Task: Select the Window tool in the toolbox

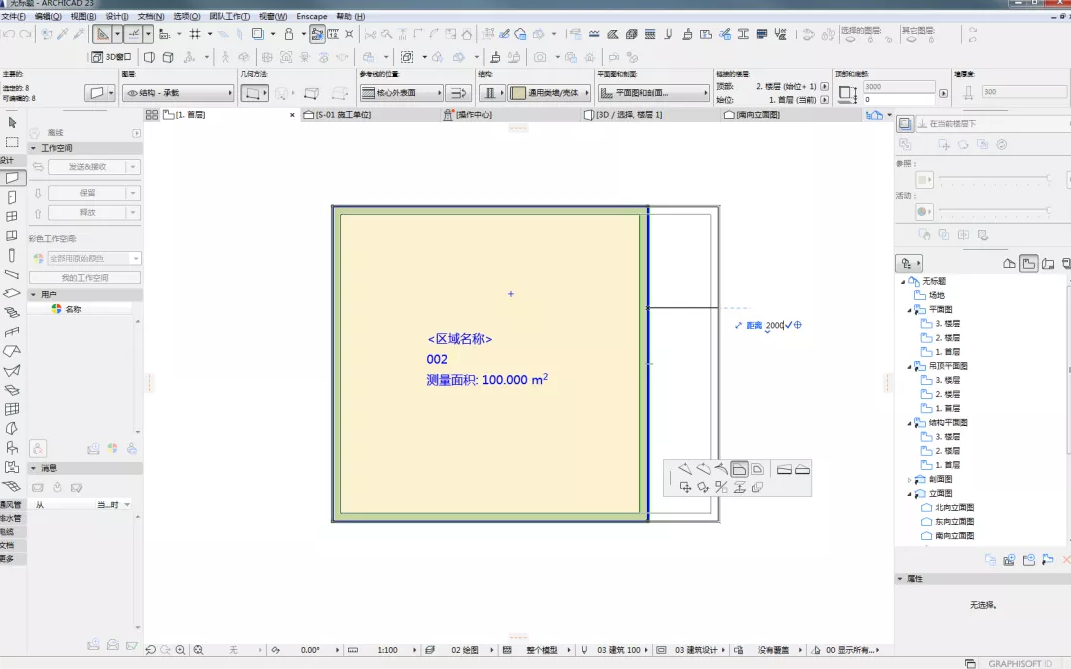Action: tap(12, 217)
